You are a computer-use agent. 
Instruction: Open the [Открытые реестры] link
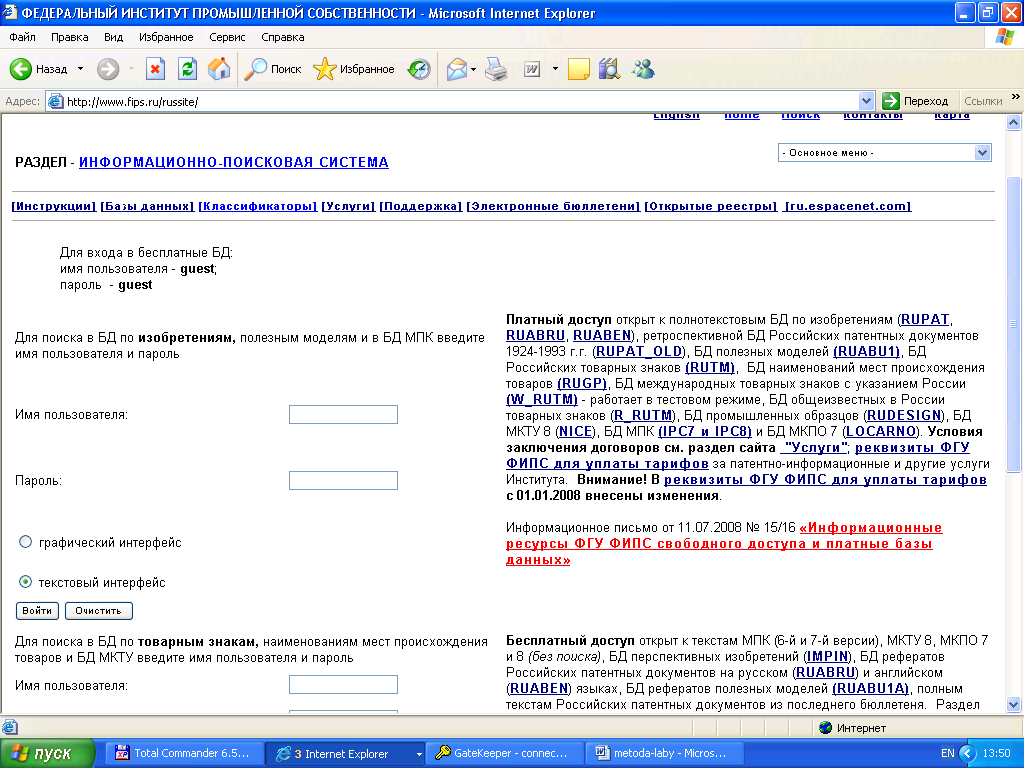pos(711,206)
